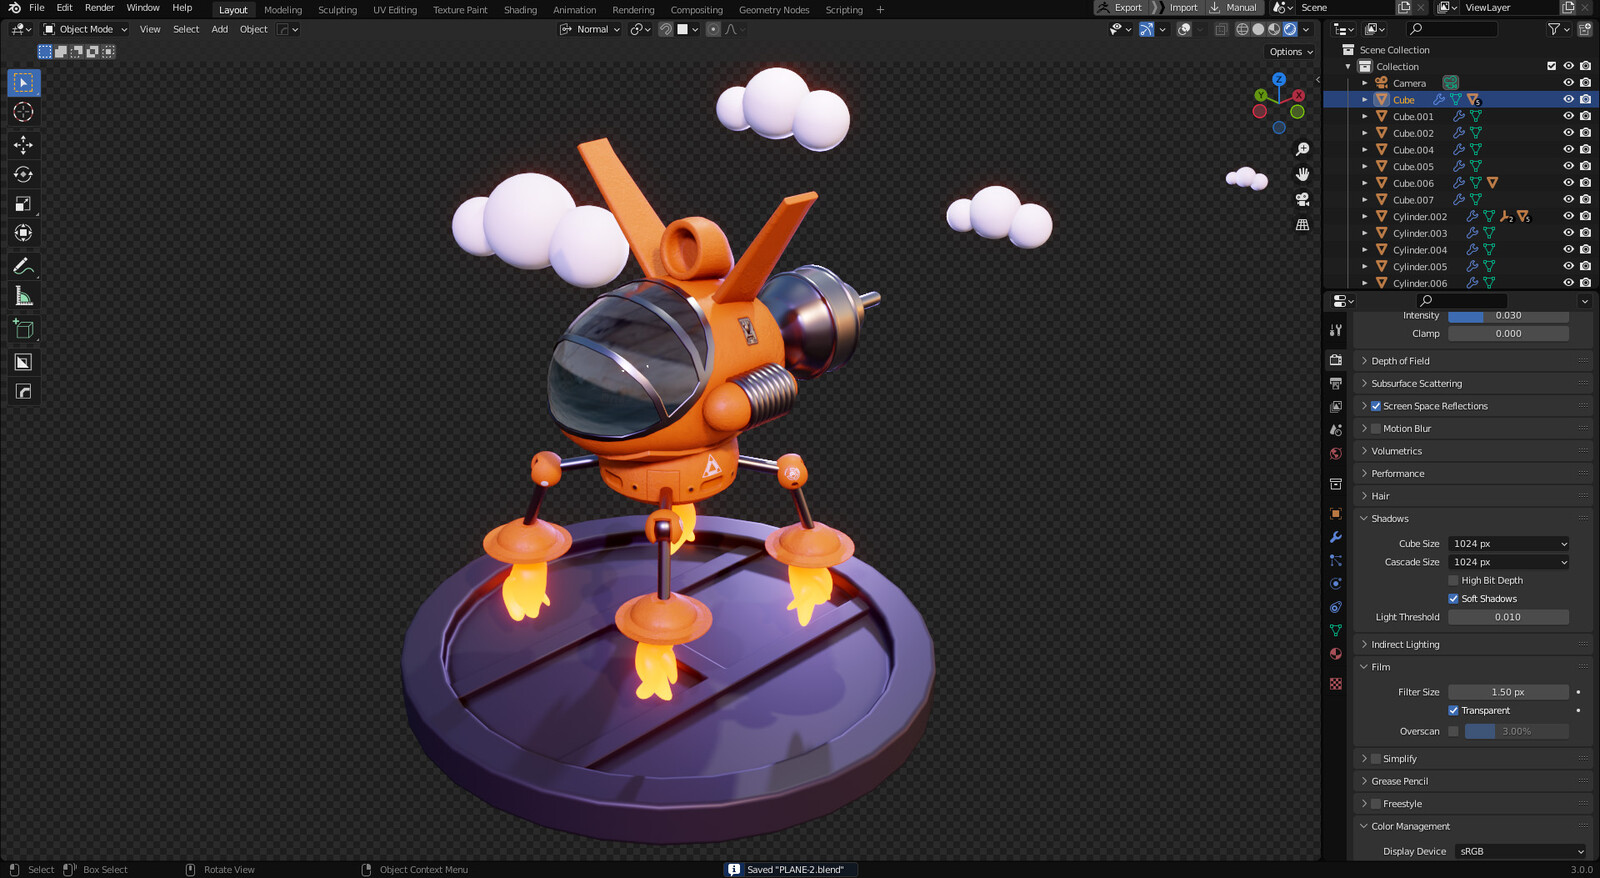Switch perspective/orthographic grid icon
1600x878 pixels.
pos(1302,225)
